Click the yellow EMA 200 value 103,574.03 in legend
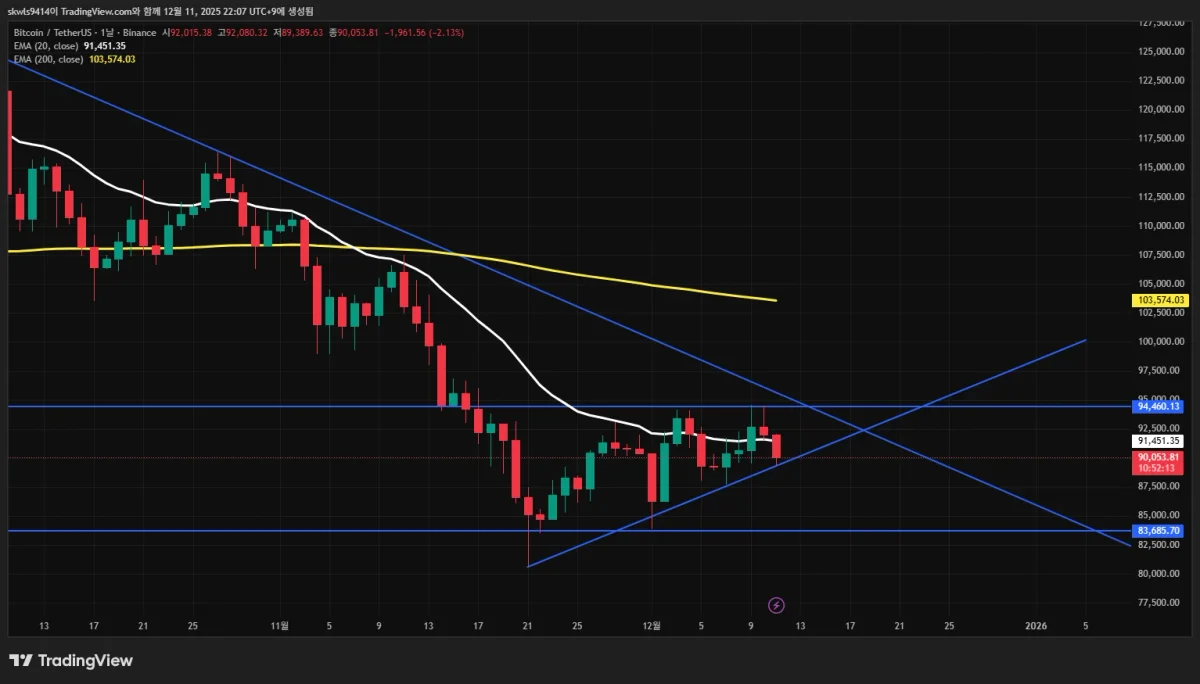 [x=112, y=59]
